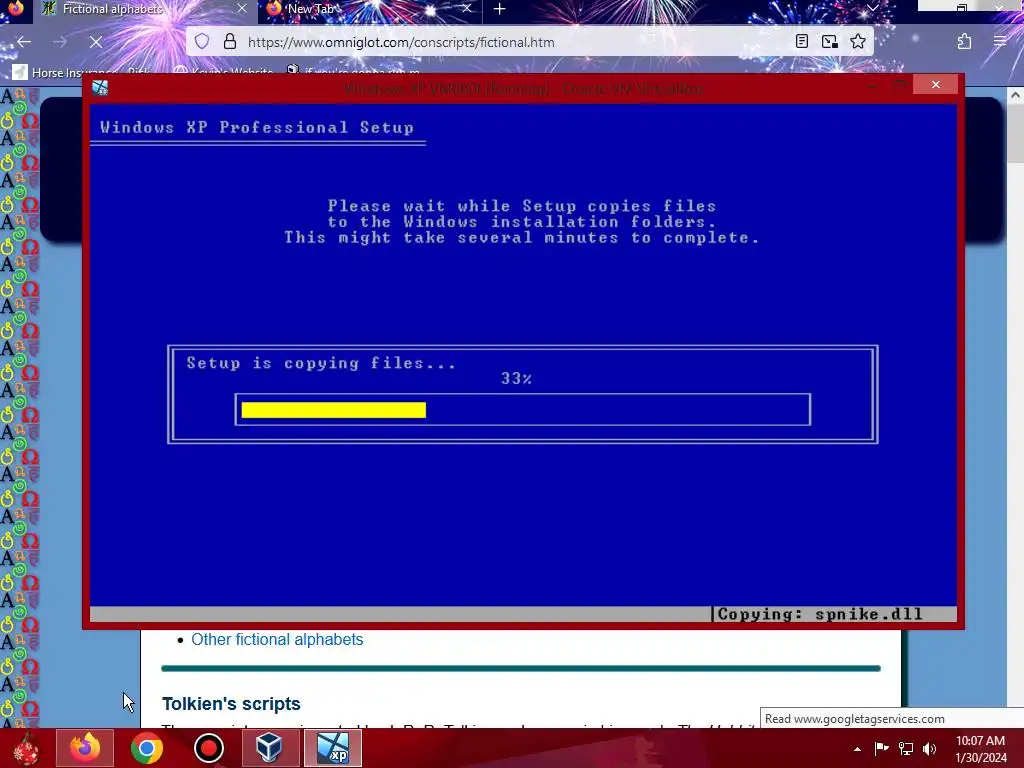
Task: Stop loading the page in Firefox
Action: [x=95, y=42]
